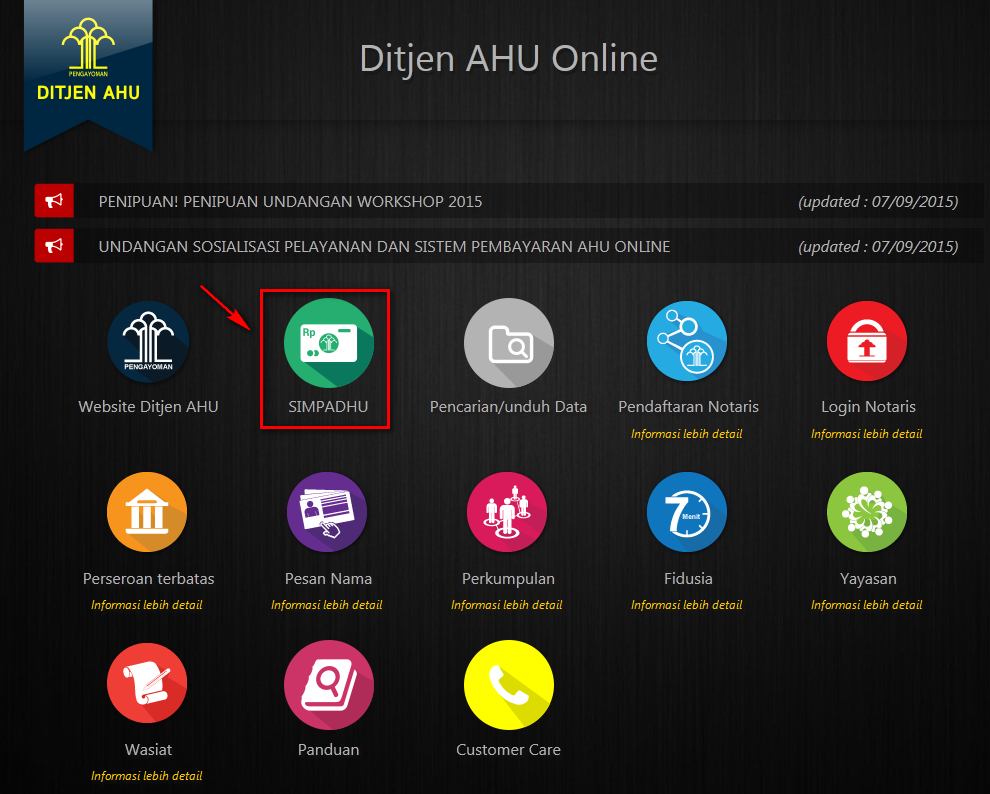This screenshot has height=794, width=990.
Task: Select the Perkumpulan people icon
Action: pyautogui.click(x=508, y=514)
